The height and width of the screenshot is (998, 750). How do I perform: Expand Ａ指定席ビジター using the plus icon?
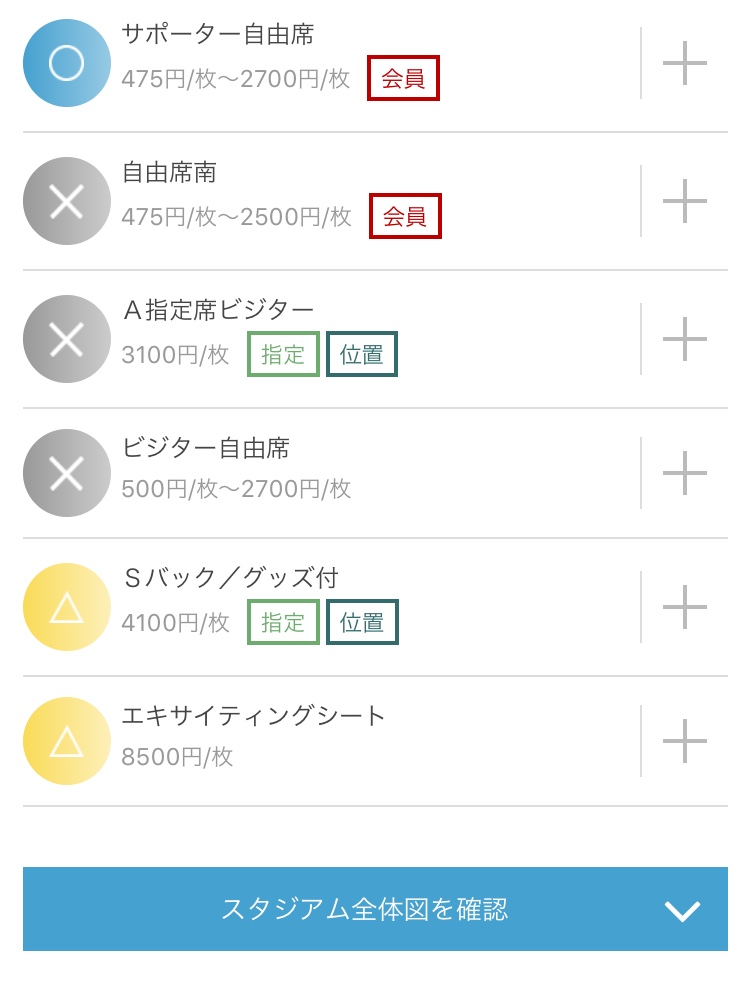coord(685,340)
